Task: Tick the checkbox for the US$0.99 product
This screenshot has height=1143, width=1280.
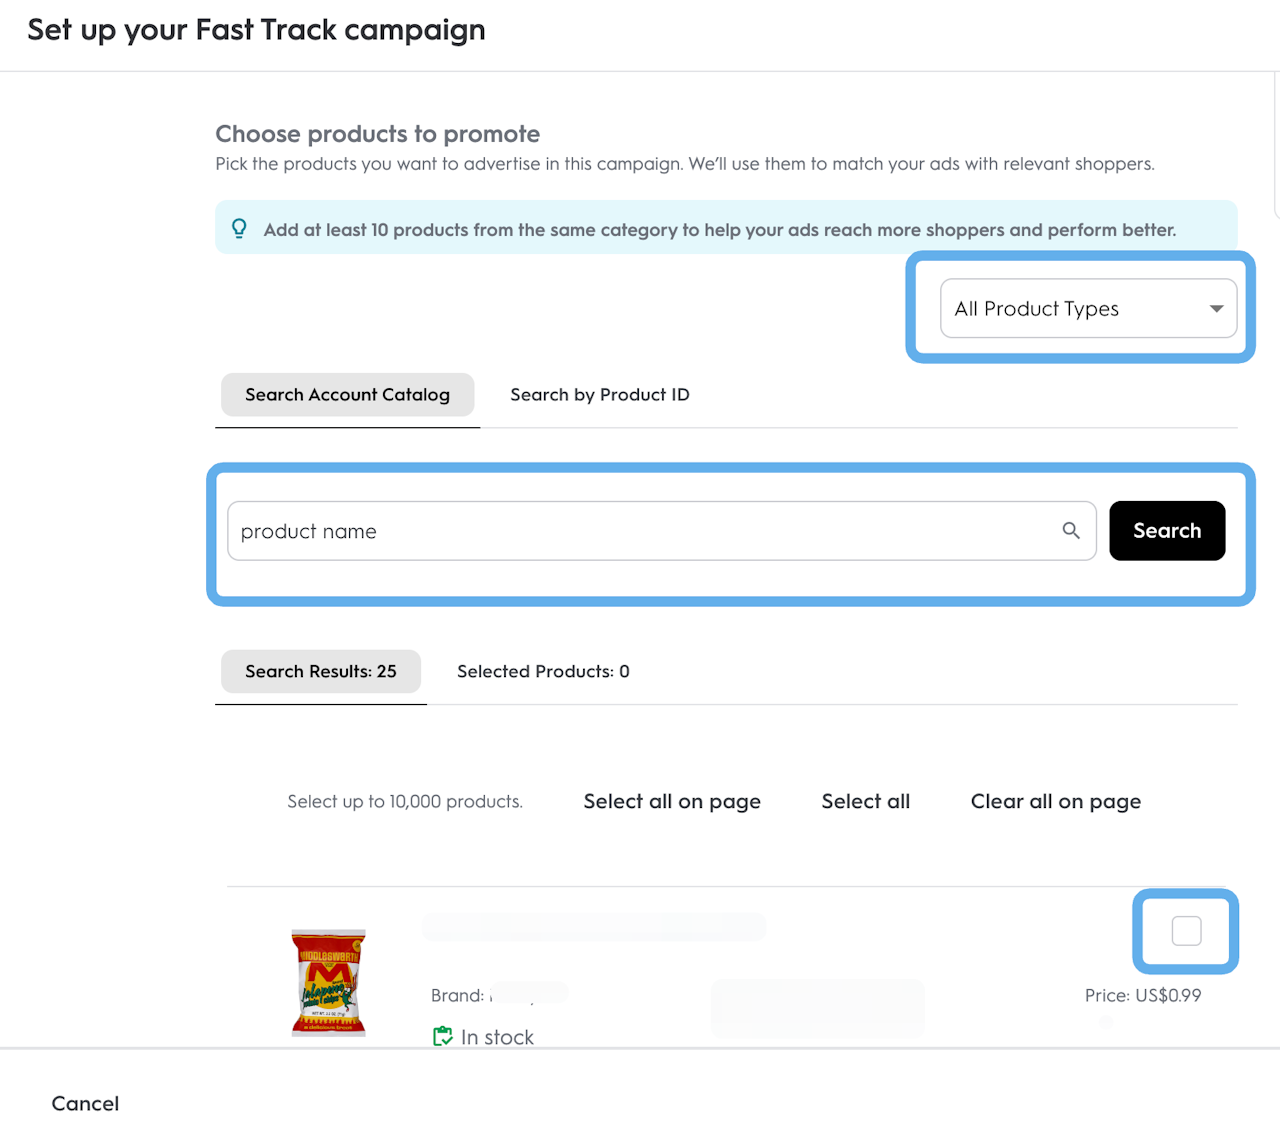Action: 1186,931
